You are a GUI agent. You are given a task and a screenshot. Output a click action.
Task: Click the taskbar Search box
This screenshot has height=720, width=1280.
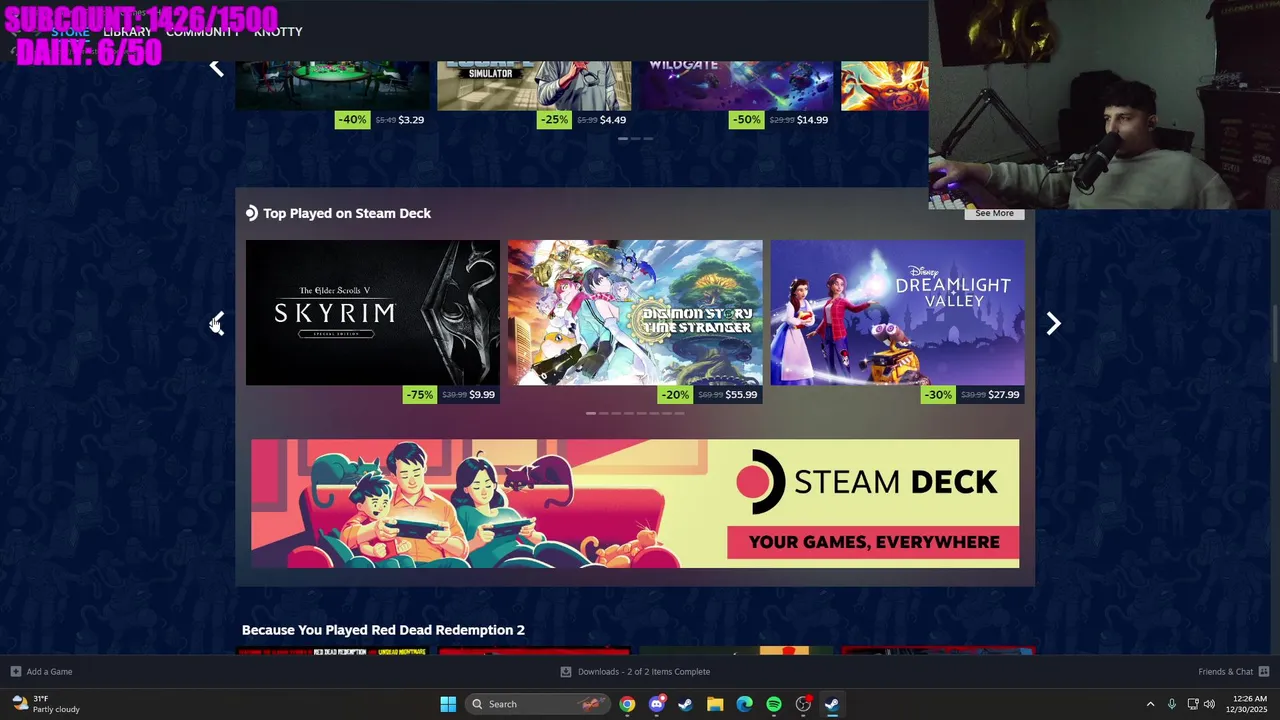point(537,704)
